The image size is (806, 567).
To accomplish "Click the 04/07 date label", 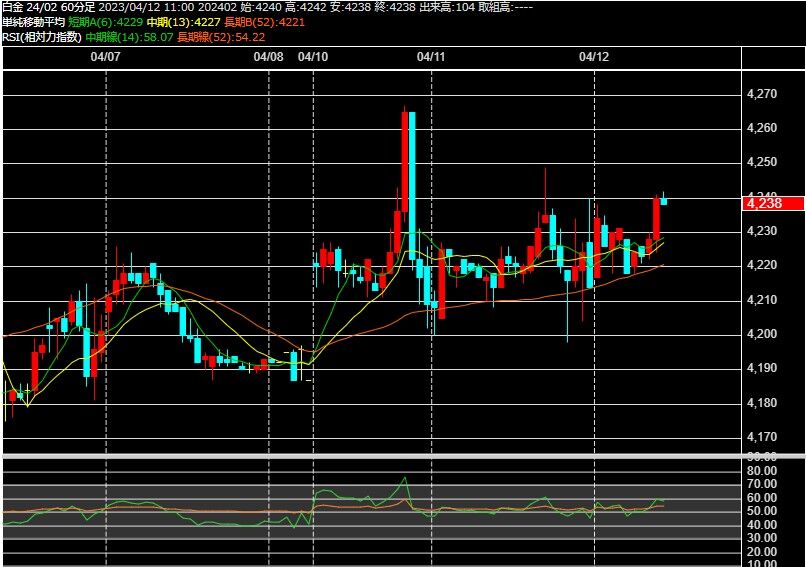I will coord(105,57).
